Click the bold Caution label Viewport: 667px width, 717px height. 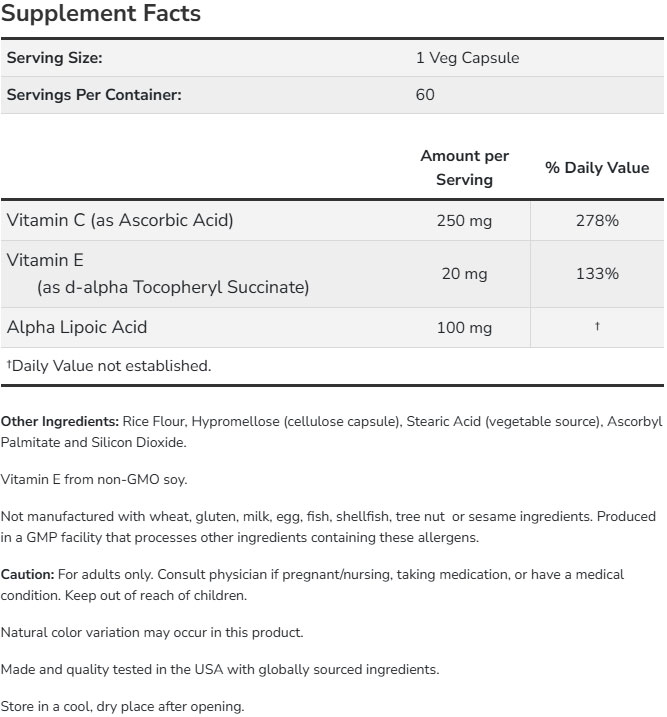(x=27, y=575)
